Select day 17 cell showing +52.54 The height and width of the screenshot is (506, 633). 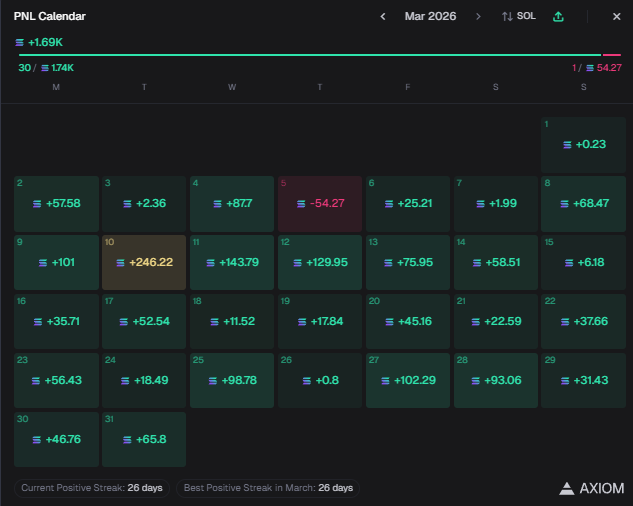click(144, 322)
